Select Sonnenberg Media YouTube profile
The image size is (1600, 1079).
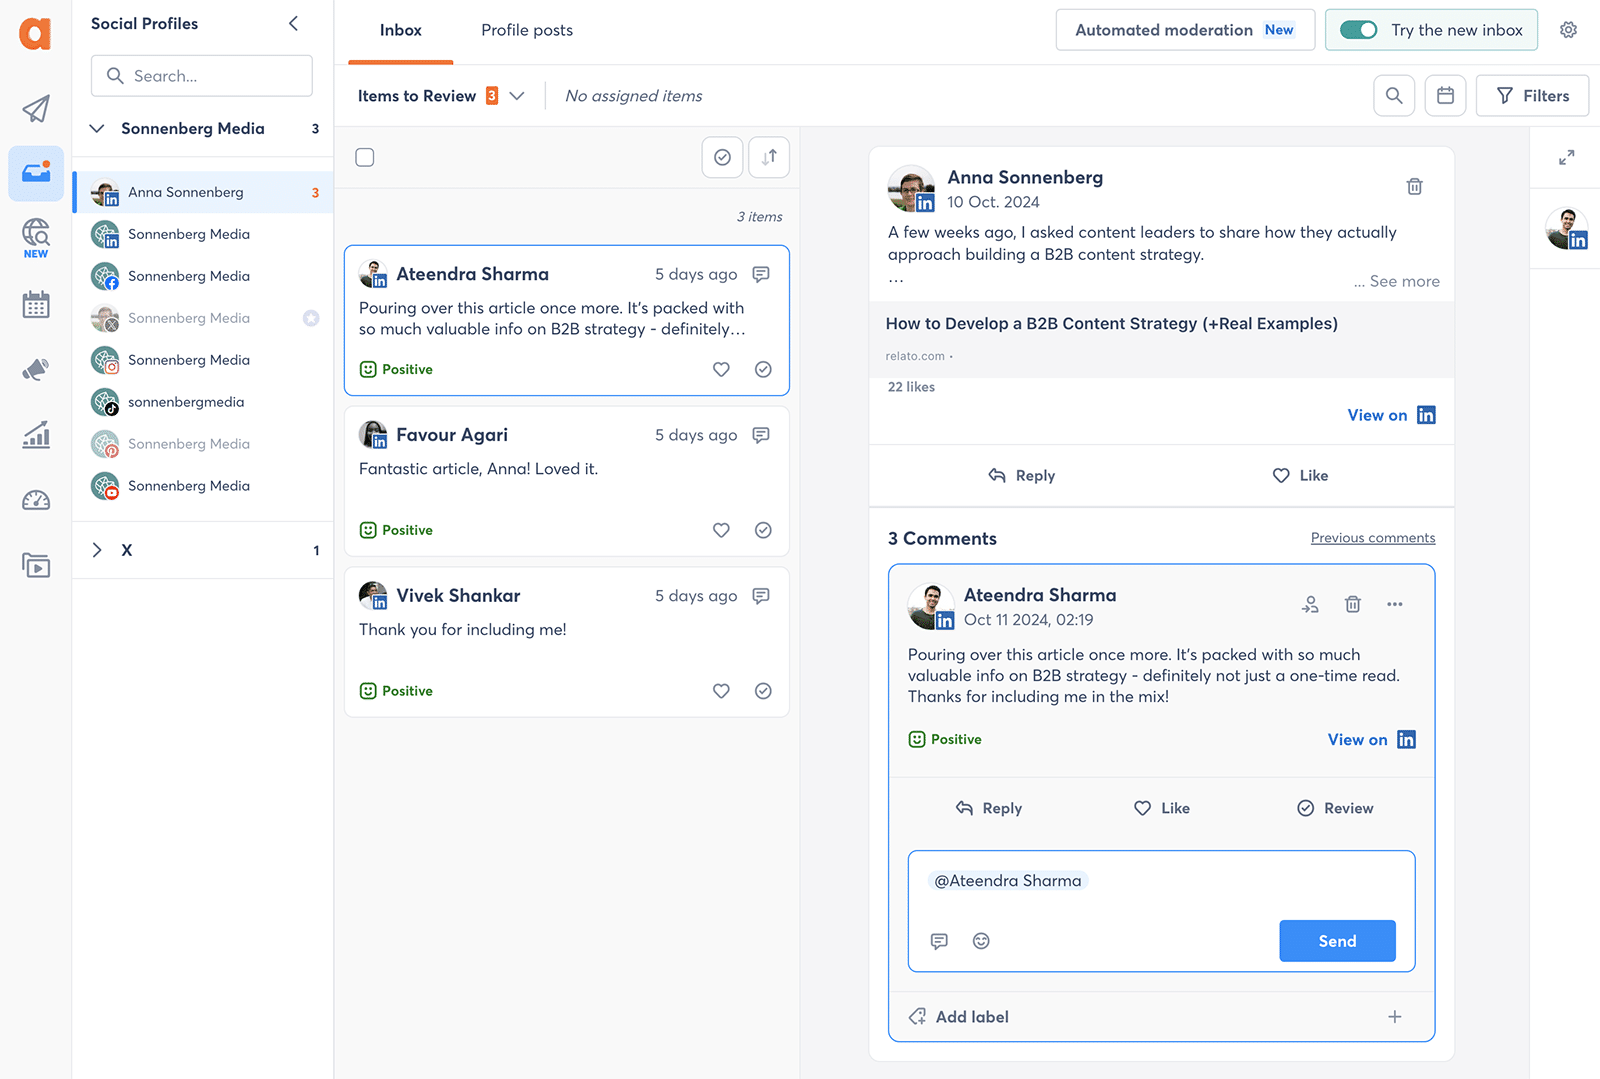point(203,486)
